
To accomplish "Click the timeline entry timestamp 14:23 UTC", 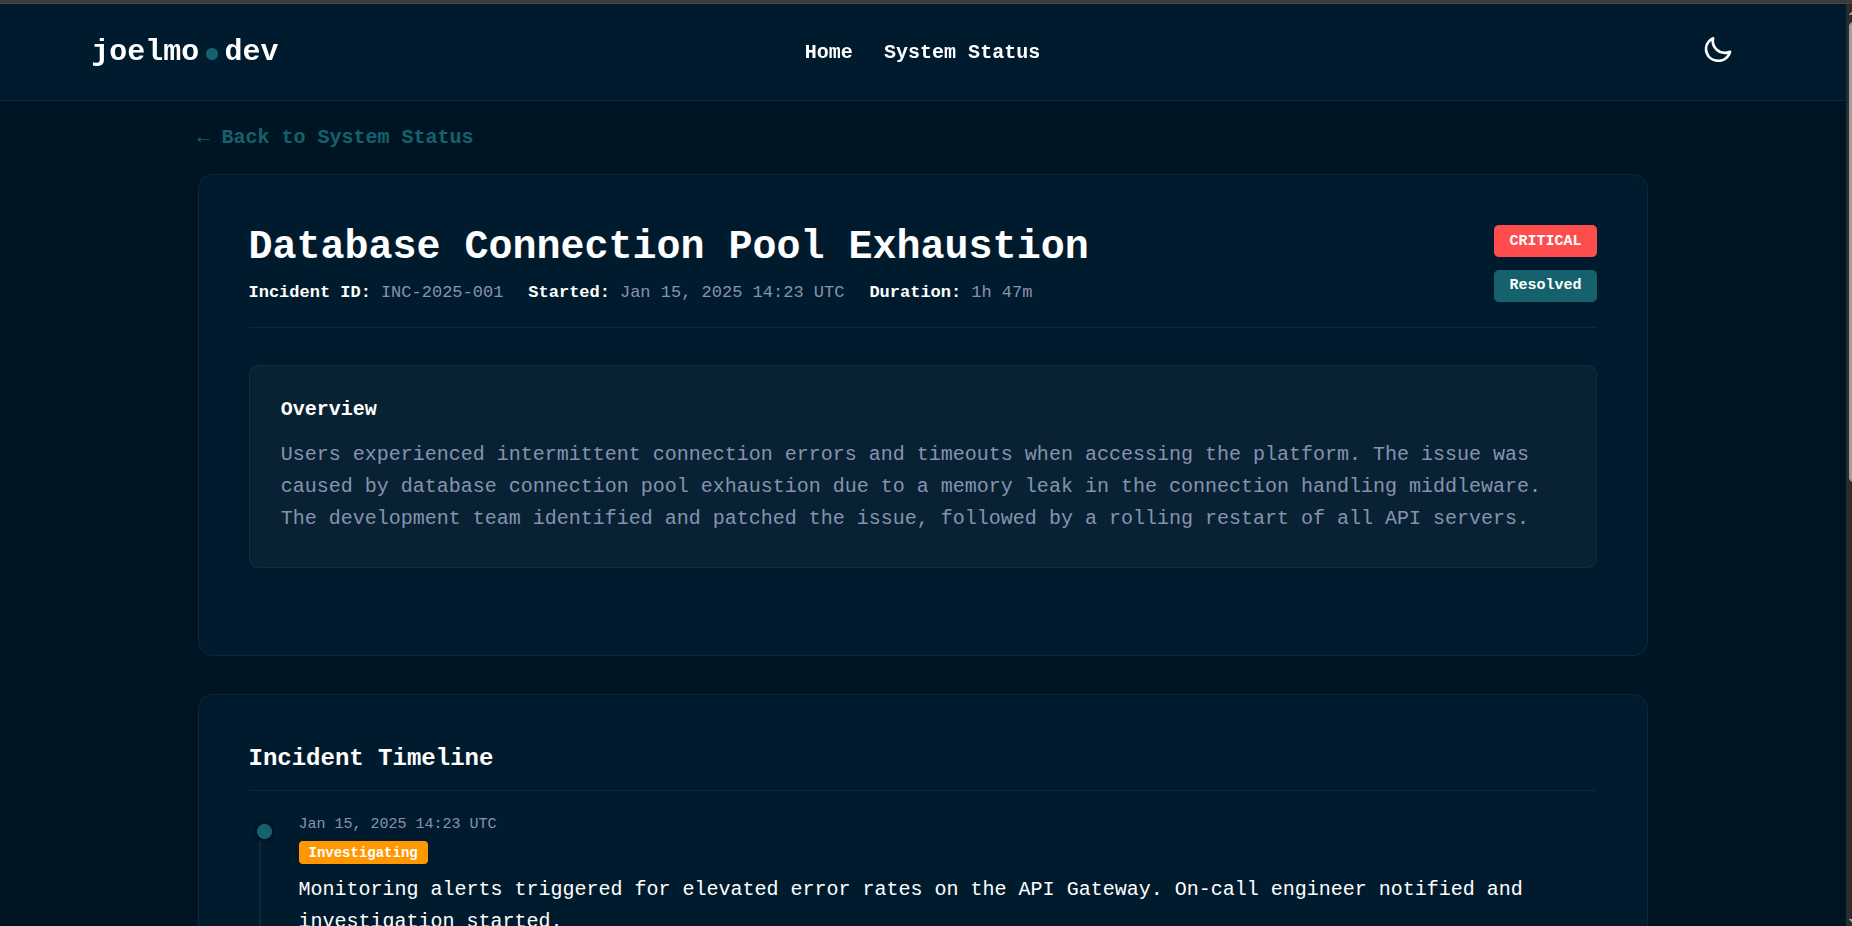I will [397, 823].
